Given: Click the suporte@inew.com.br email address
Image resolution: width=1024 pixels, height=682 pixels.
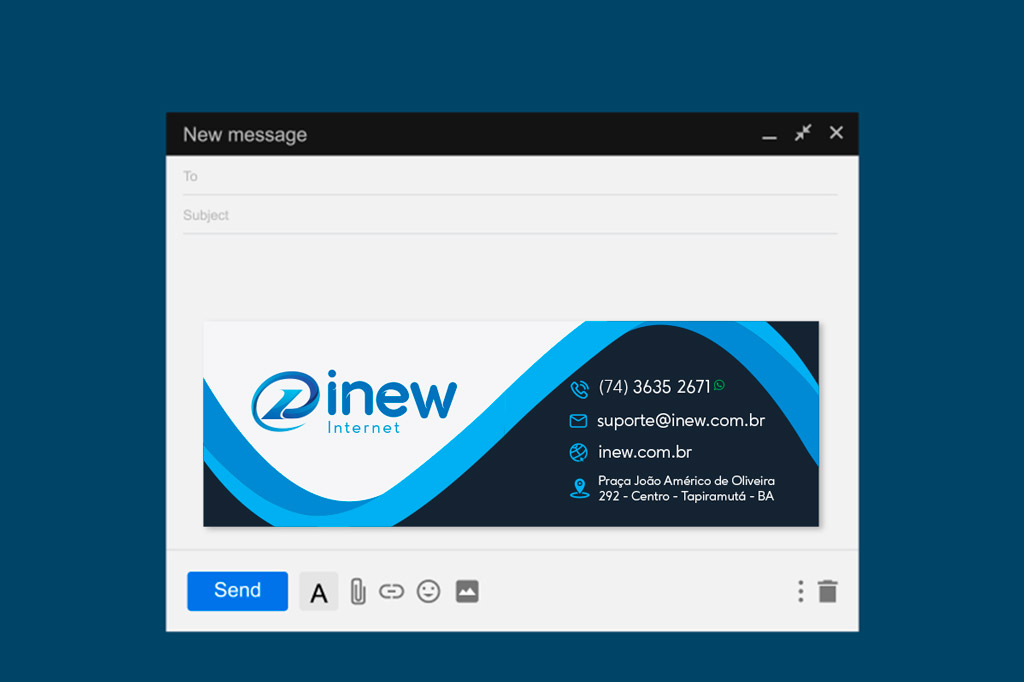Looking at the screenshot, I should 680,421.
